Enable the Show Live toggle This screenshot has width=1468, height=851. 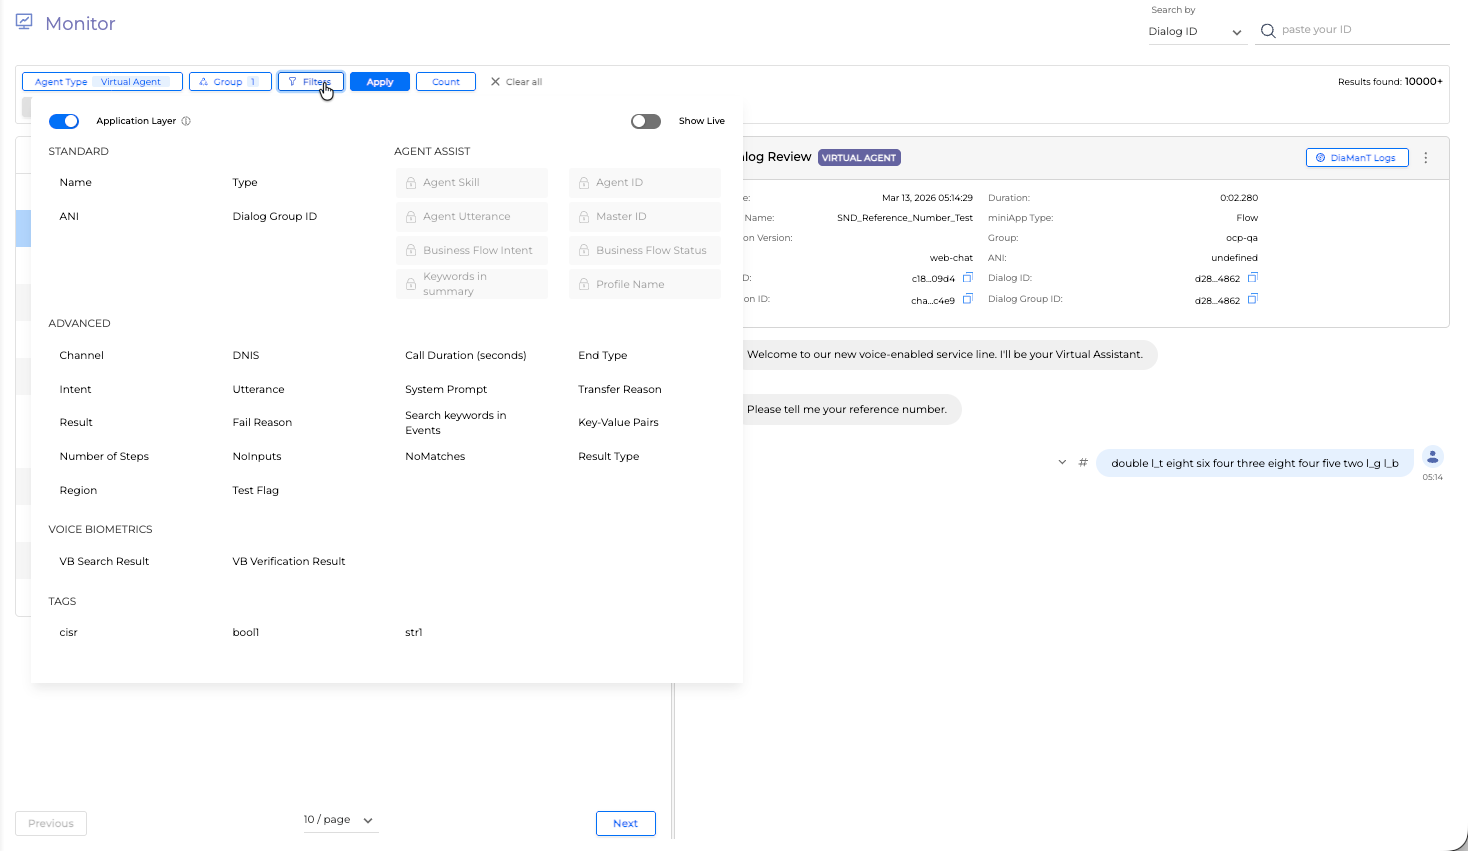coord(646,121)
